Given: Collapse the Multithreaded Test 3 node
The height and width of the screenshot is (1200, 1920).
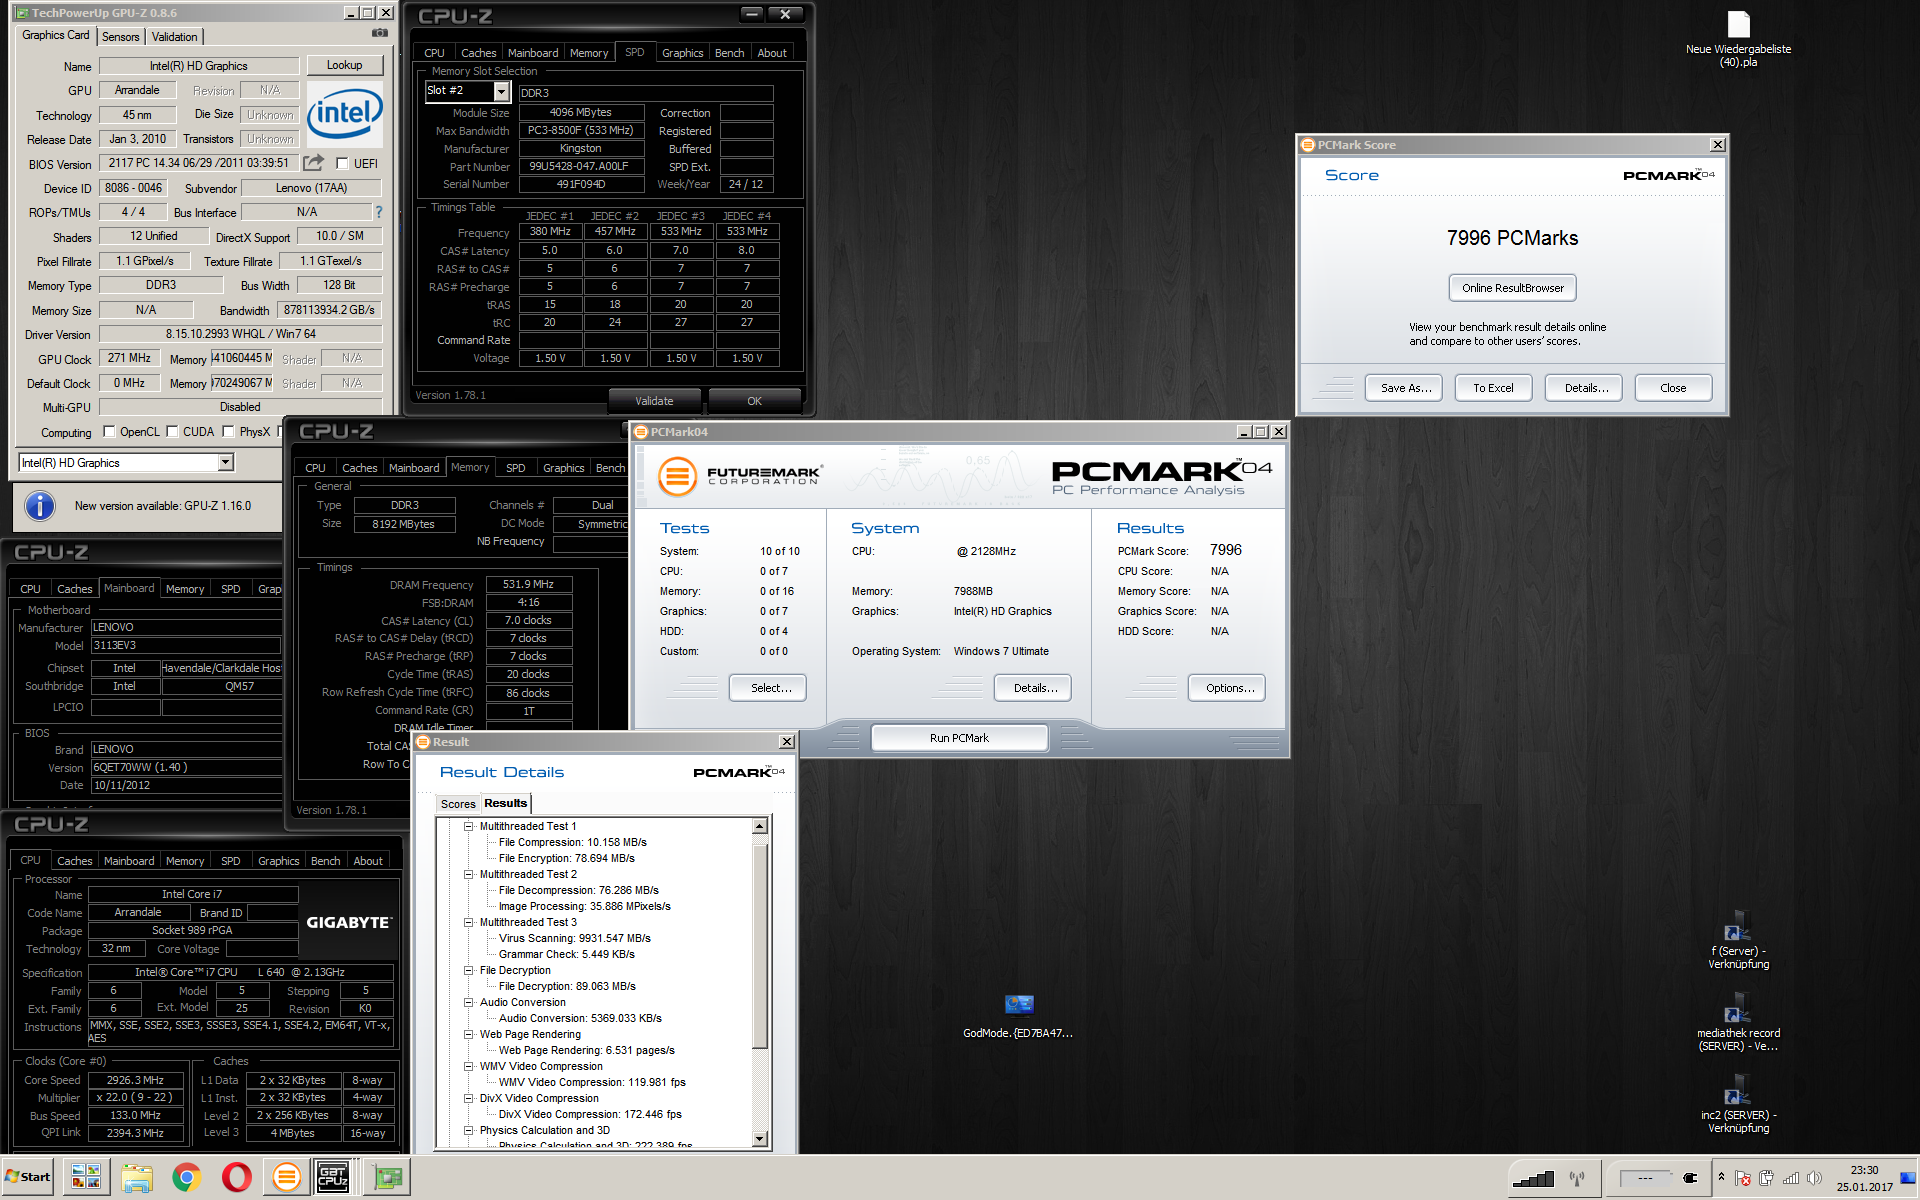Looking at the screenshot, I should (x=468, y=922).
